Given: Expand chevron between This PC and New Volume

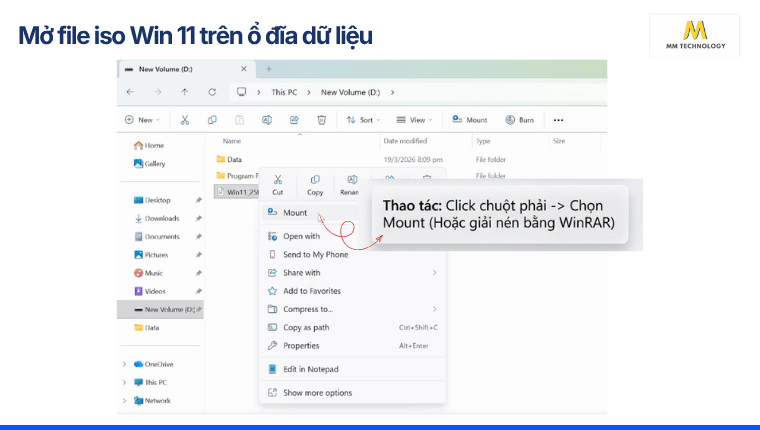Looking at the screenshot, I should 309,92.
